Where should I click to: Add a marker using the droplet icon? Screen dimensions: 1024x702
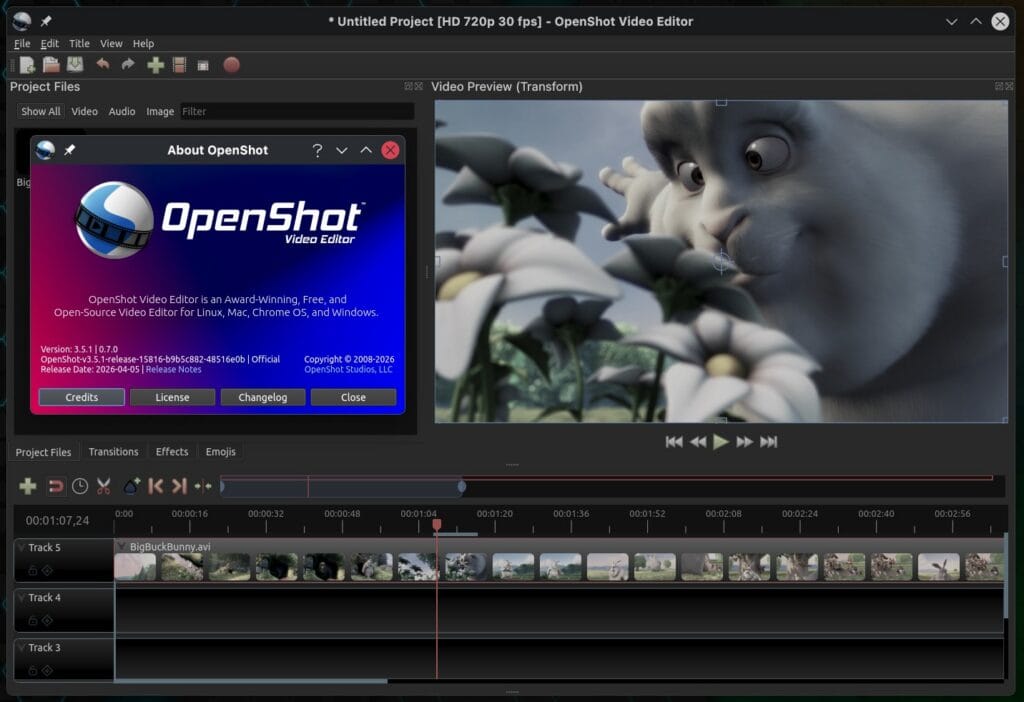[133, 486]
